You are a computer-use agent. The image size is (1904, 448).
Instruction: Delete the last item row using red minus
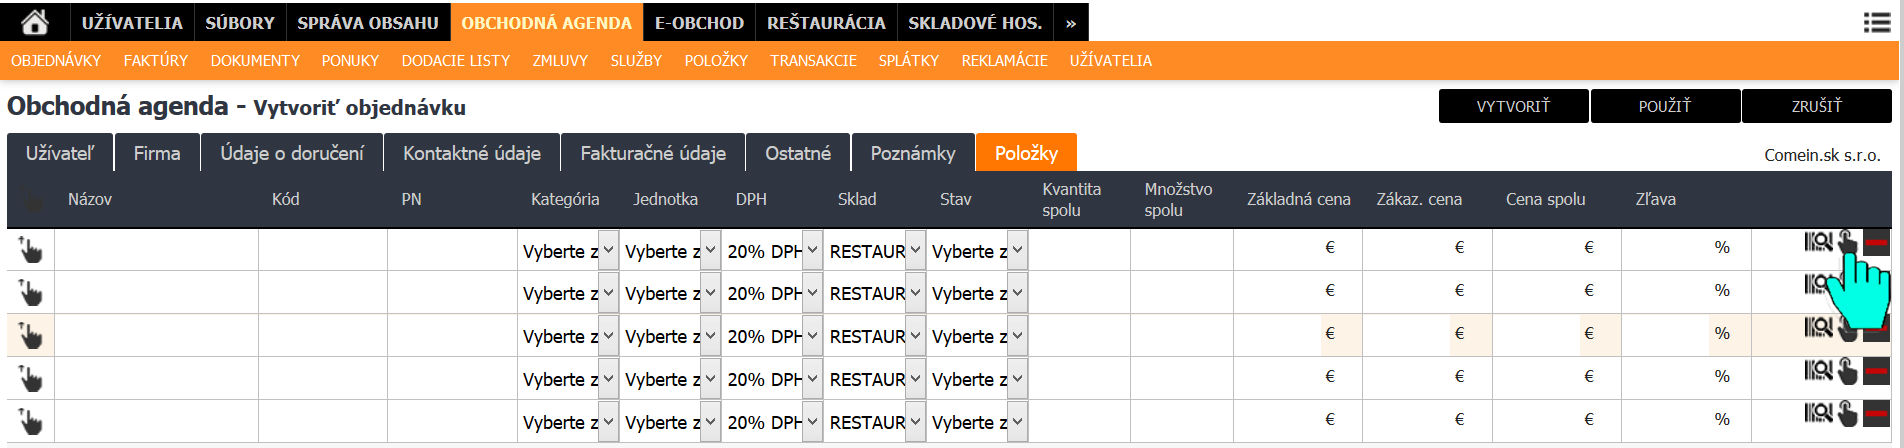point(1877,414)
